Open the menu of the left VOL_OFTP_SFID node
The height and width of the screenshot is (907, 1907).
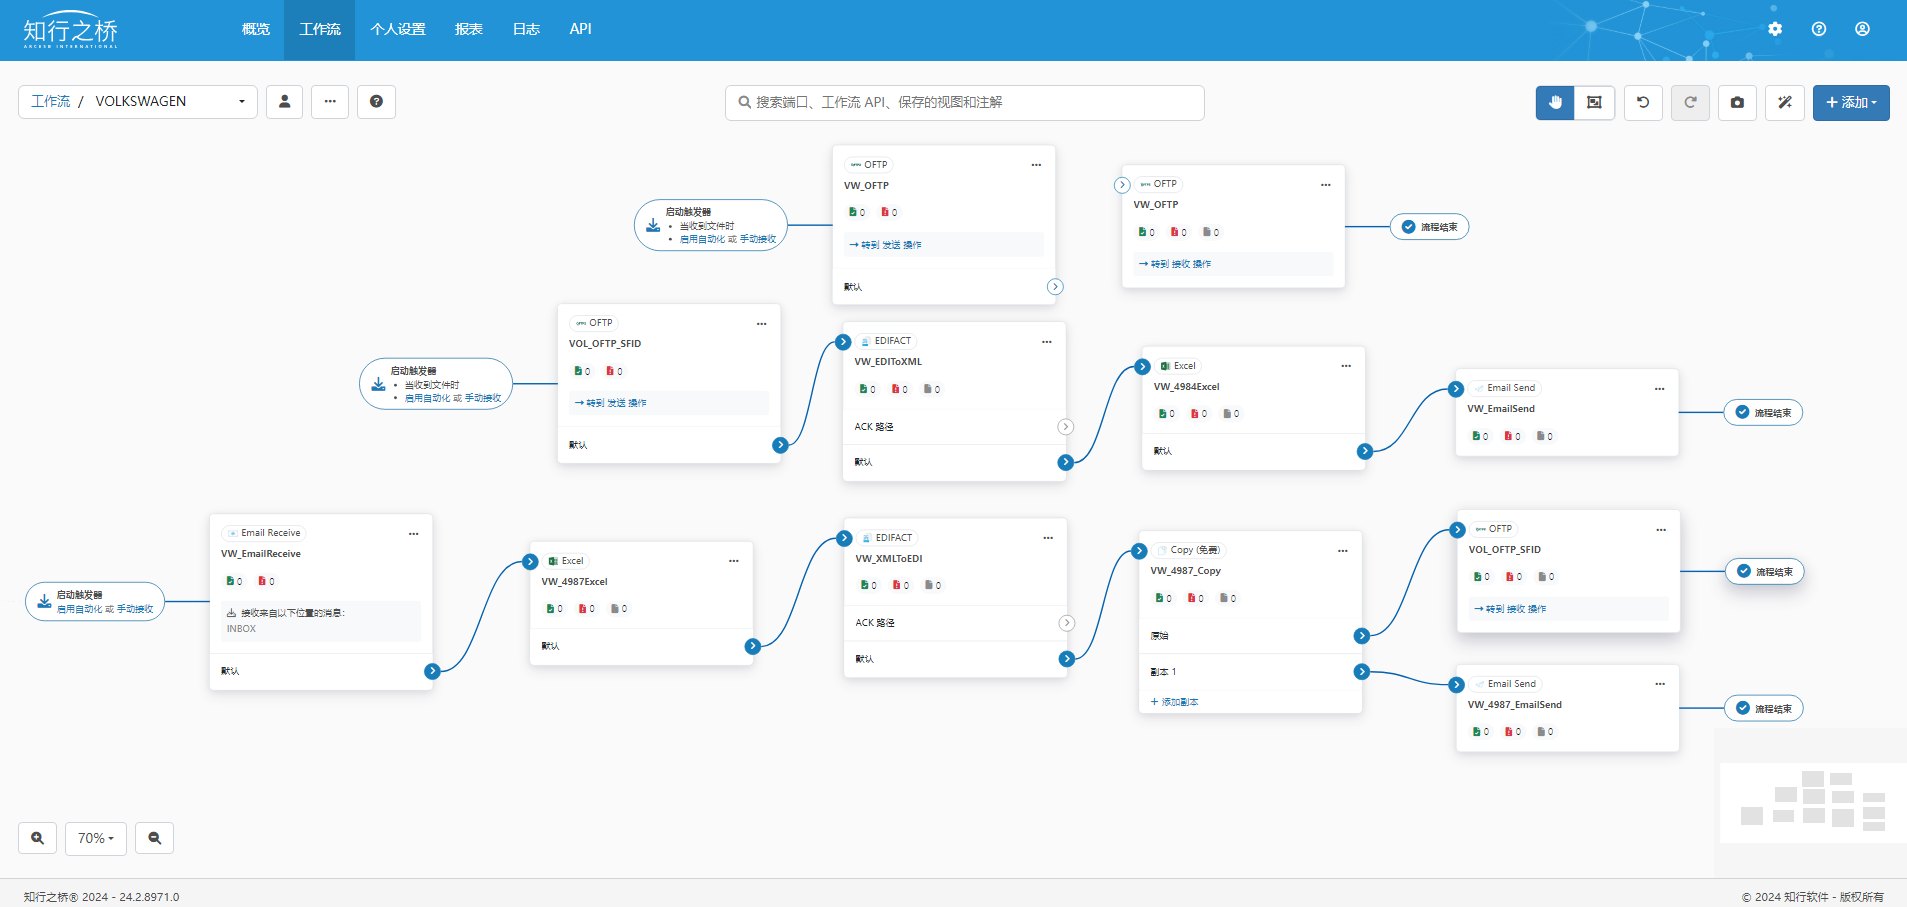(x=761, y=324)
